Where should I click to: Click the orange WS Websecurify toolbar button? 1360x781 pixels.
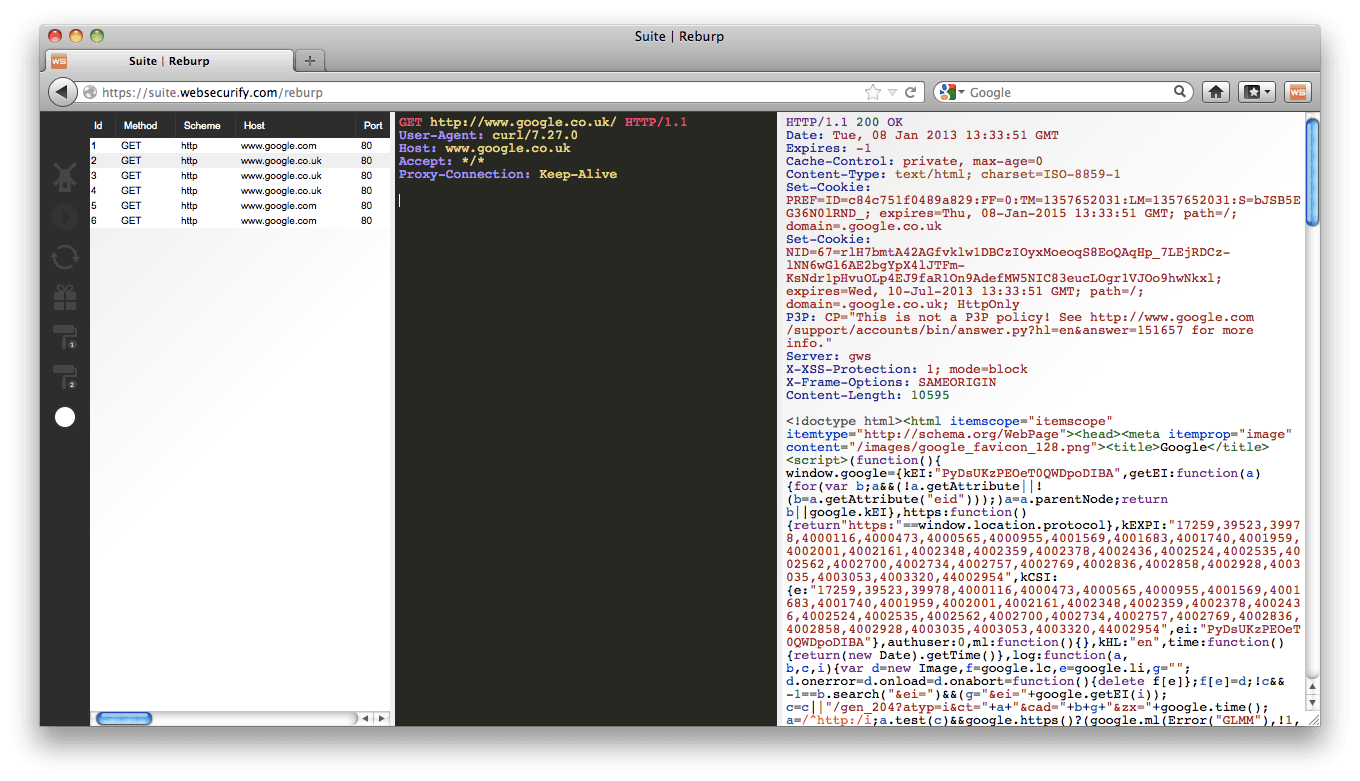pos(1297,92)
